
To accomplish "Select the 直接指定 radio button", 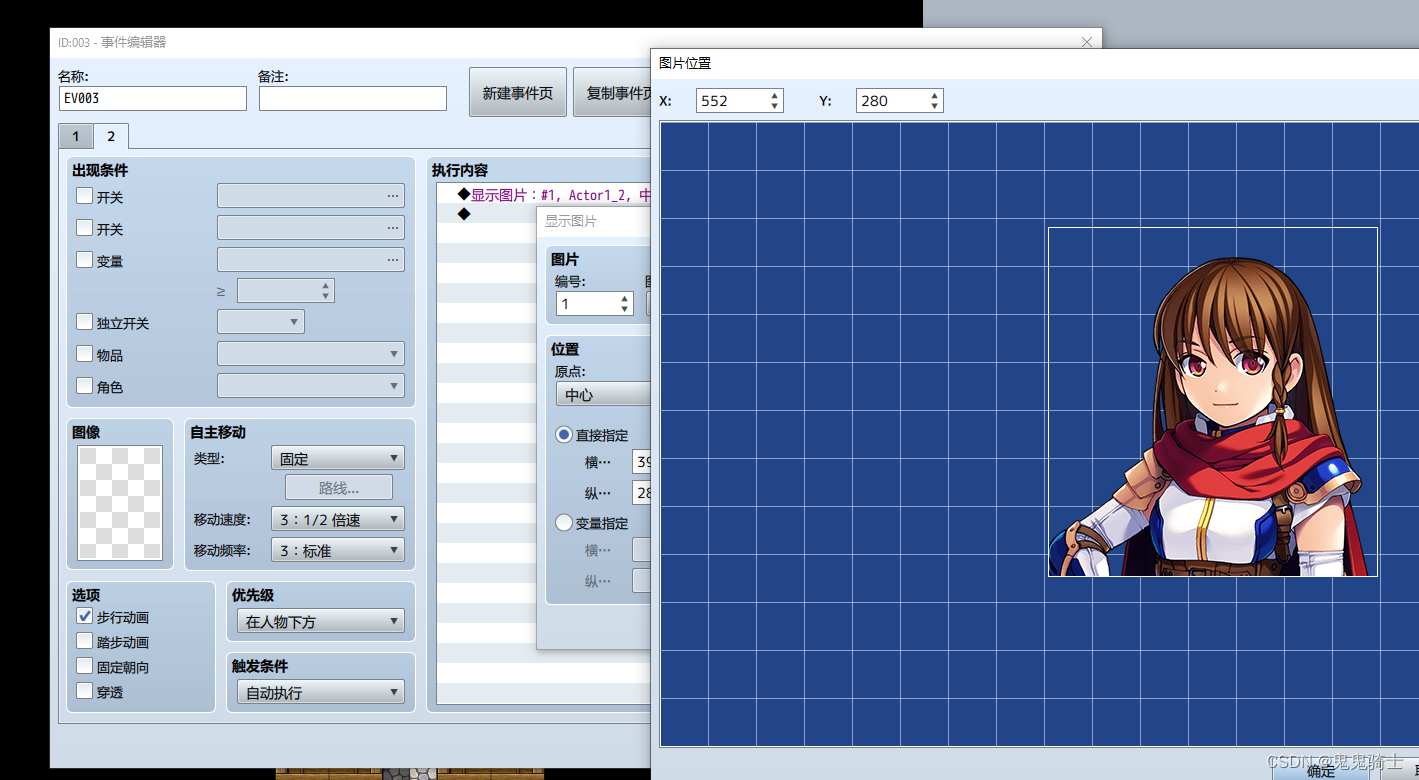I will click(x=564, y=435).
